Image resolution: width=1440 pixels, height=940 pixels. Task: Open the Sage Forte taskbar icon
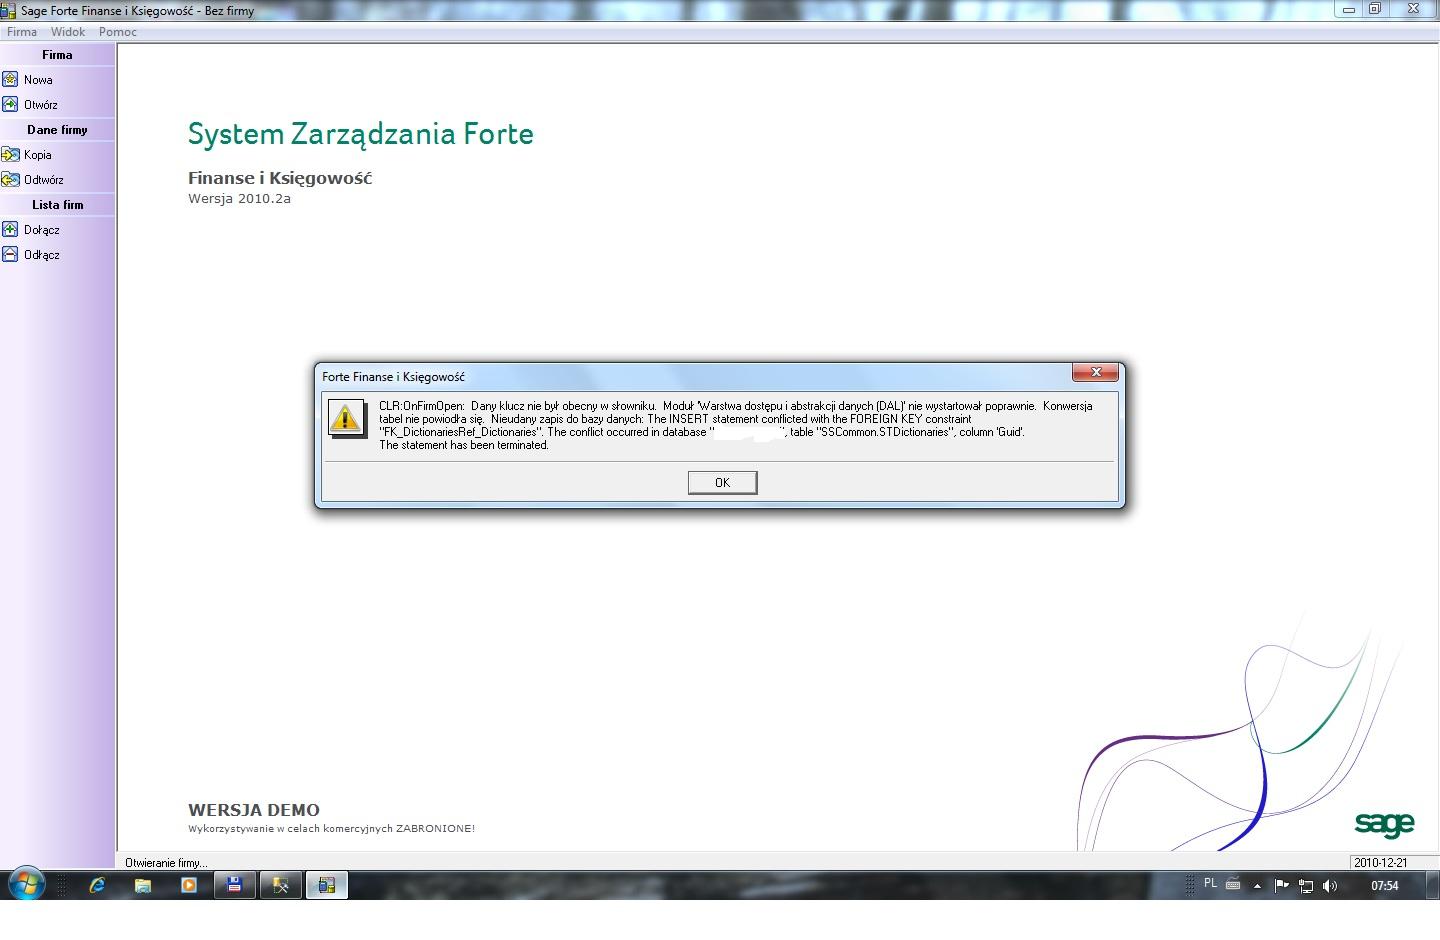tap(326, 885)
